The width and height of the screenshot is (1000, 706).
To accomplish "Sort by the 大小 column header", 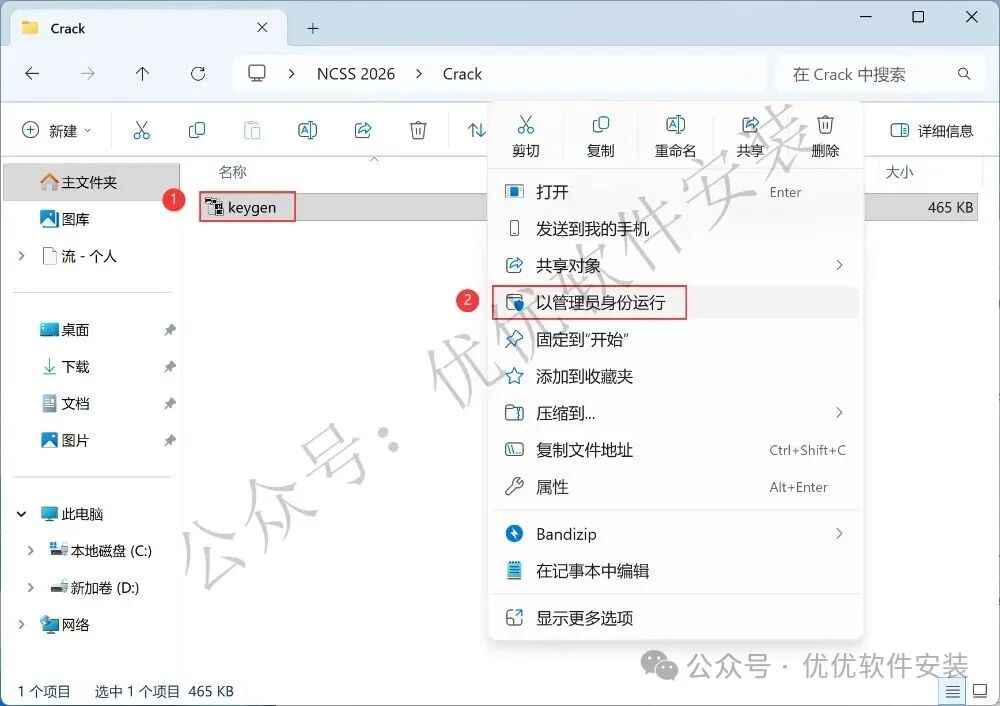I will coord(899,172).
